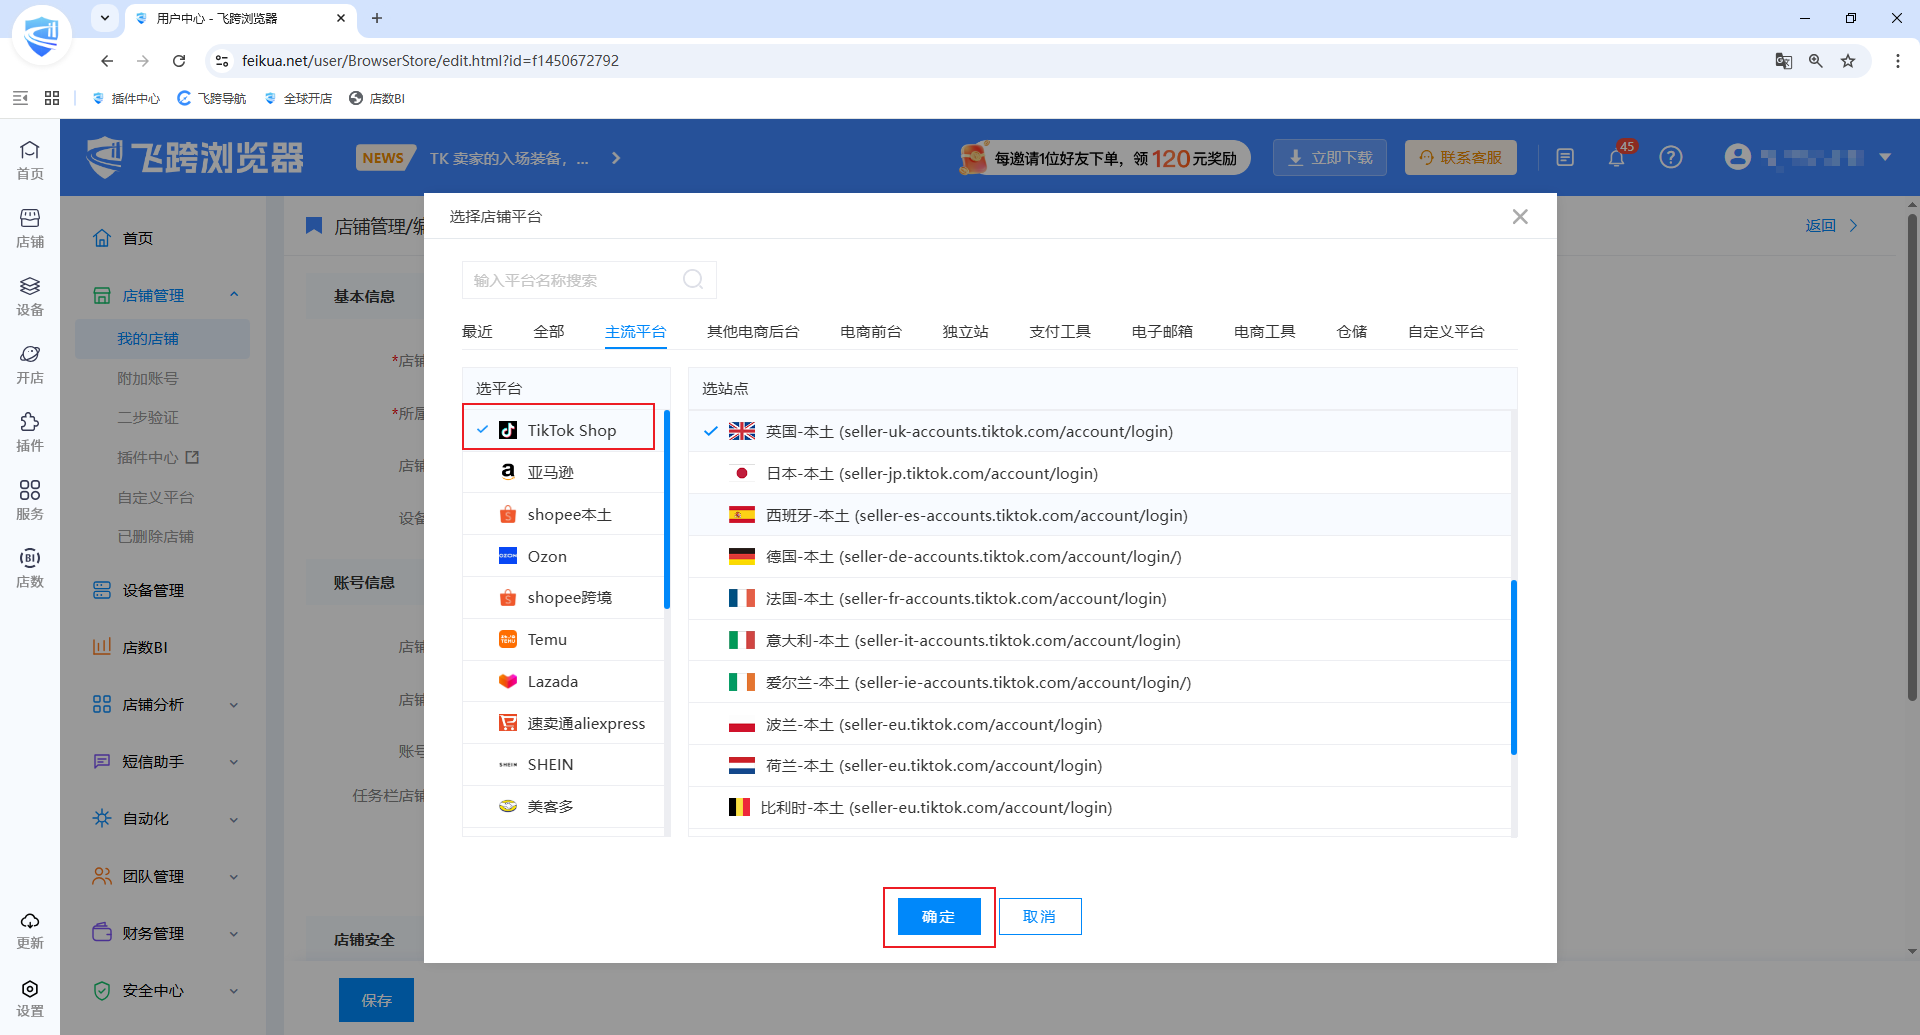Select 德国-本土 site
This screenshot has width=1920, height=1035.
[x=1100, y=556]
